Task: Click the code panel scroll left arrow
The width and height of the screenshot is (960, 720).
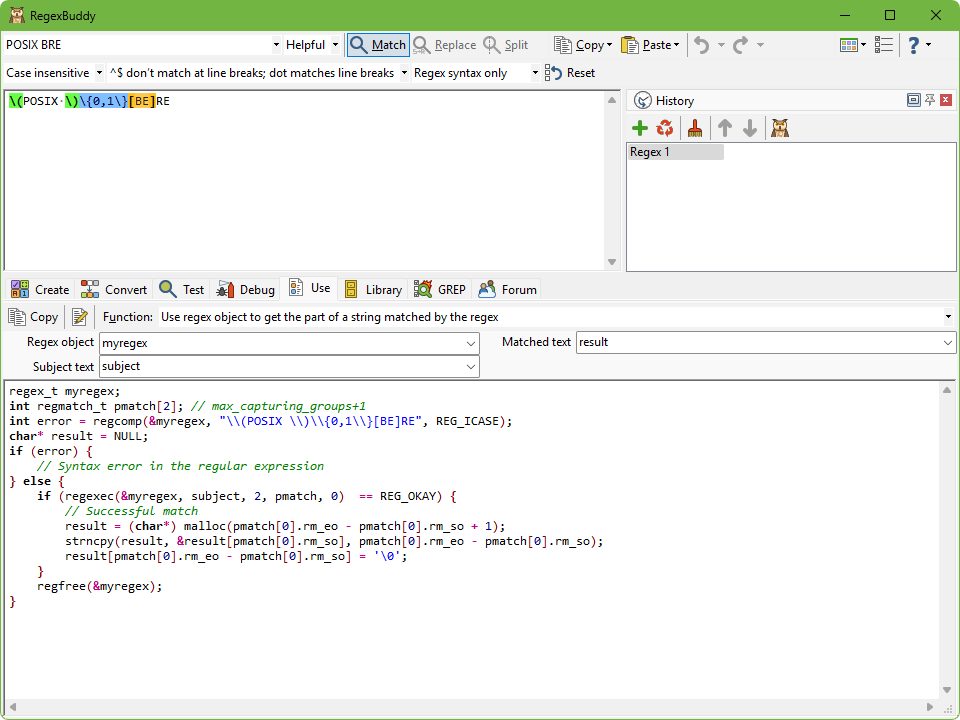Action: 13,707
